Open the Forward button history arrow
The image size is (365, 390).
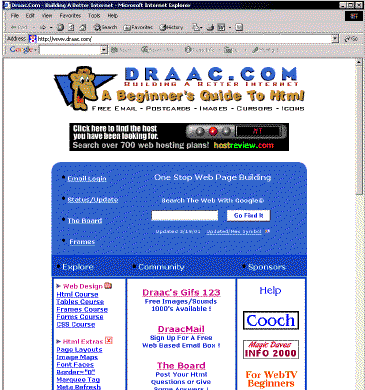click(x=51, y=27)
